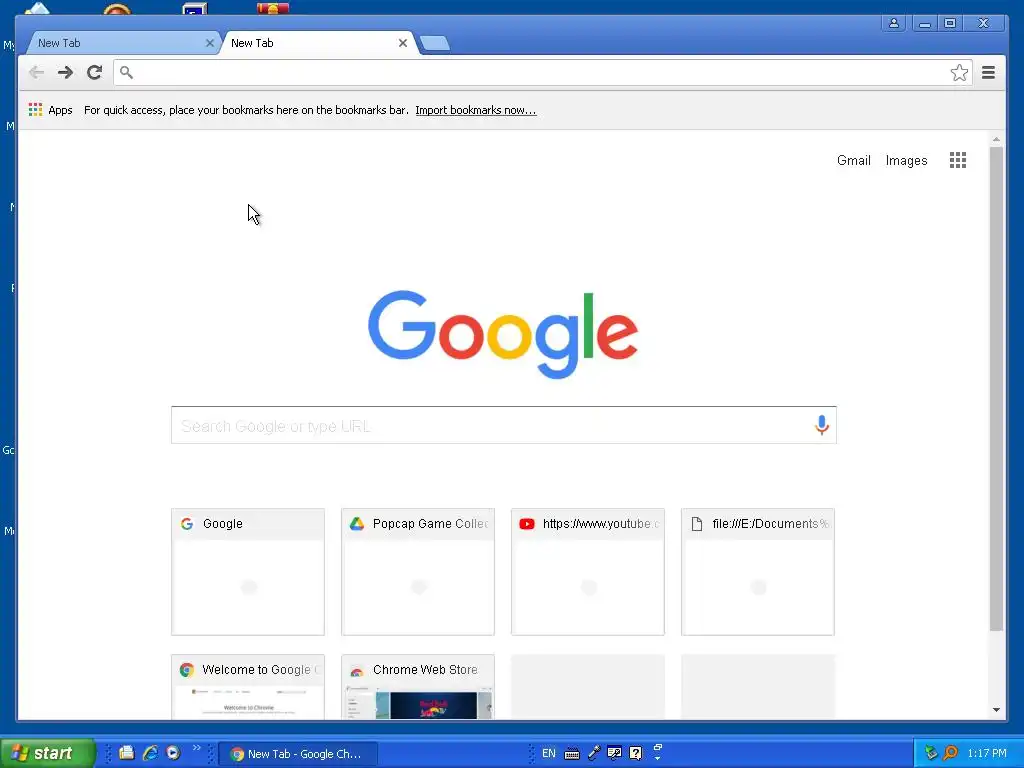Select the second New Tab
Screen dimensions: 1024x768
pos(318,43)
